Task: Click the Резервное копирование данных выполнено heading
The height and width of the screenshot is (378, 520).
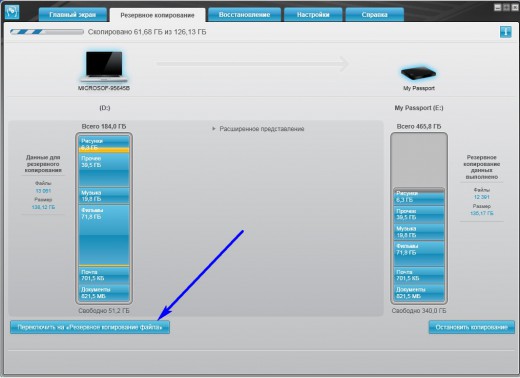Action: click(481, 167)
